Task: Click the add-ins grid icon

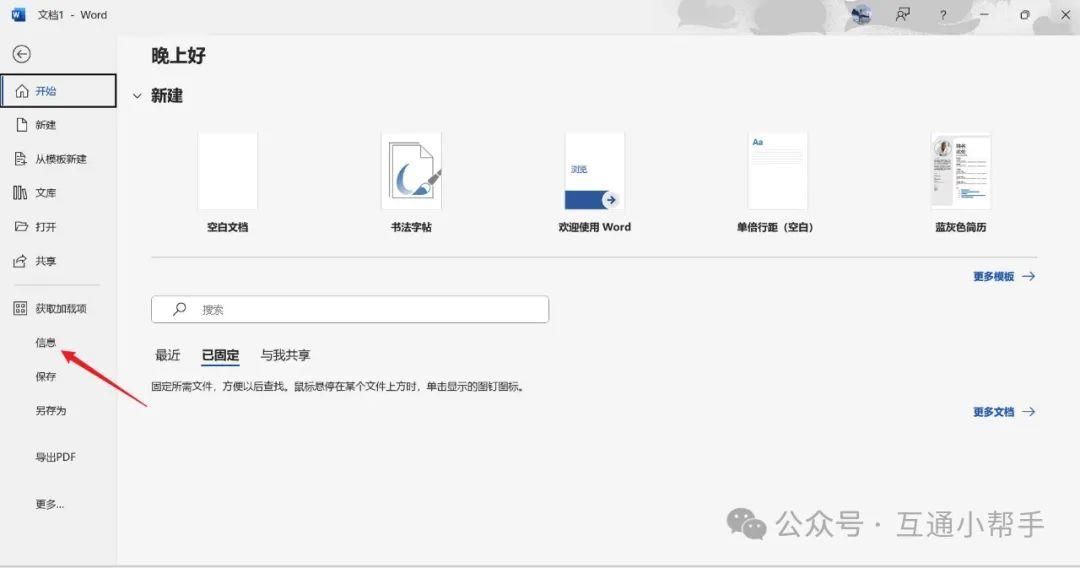Action: (21, 308)
